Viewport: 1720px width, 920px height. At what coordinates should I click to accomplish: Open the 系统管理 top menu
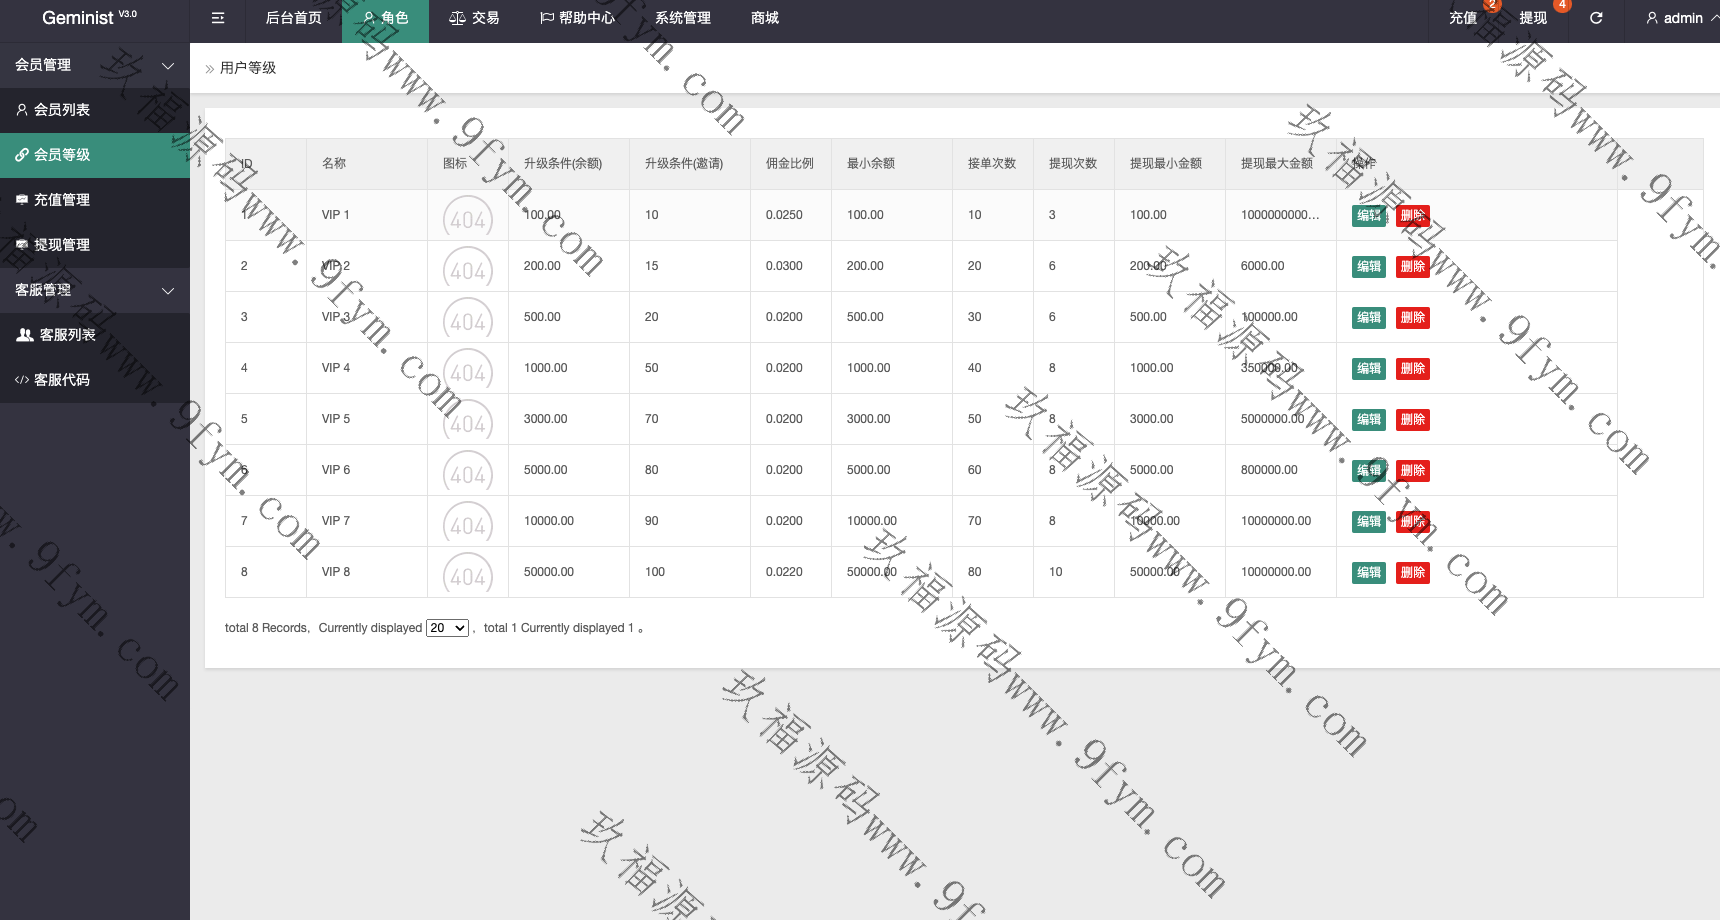tap(682, 18)
